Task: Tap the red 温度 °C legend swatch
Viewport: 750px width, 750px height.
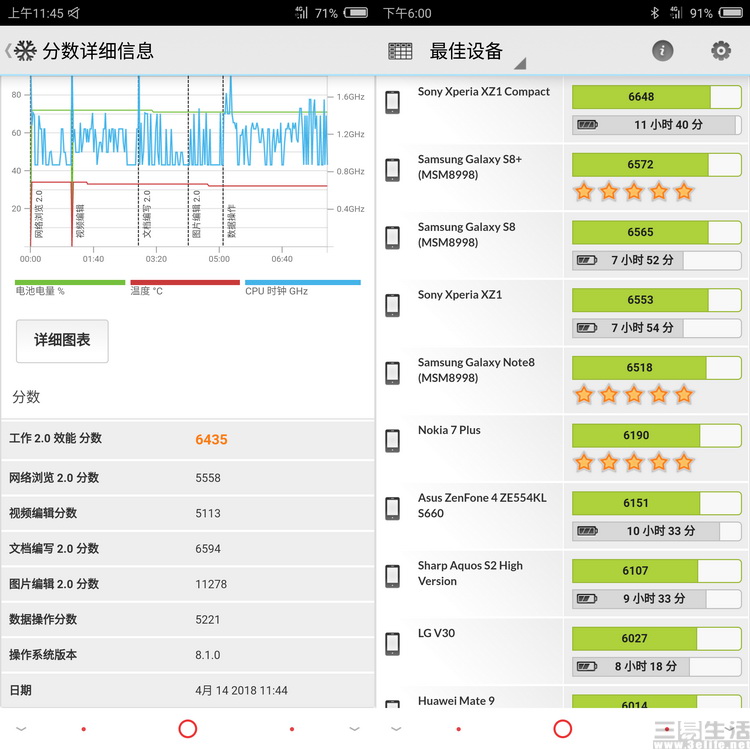Action: pyautogui.click(x=185, y=283)
